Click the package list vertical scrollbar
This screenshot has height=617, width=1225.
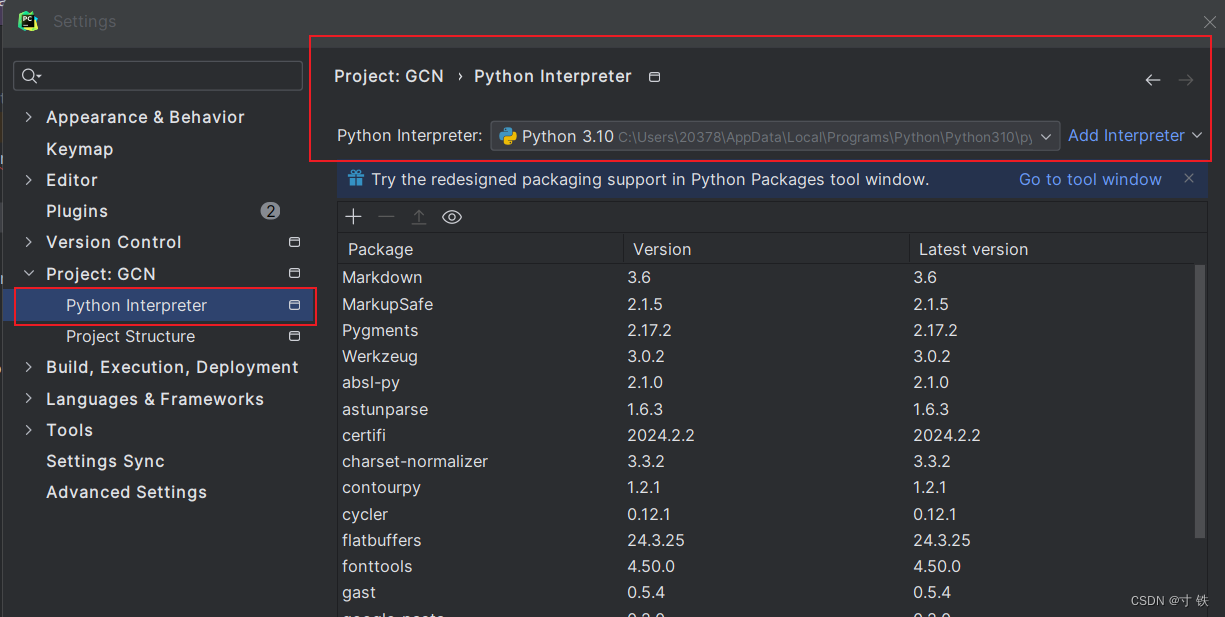(x=1201, y=400)
